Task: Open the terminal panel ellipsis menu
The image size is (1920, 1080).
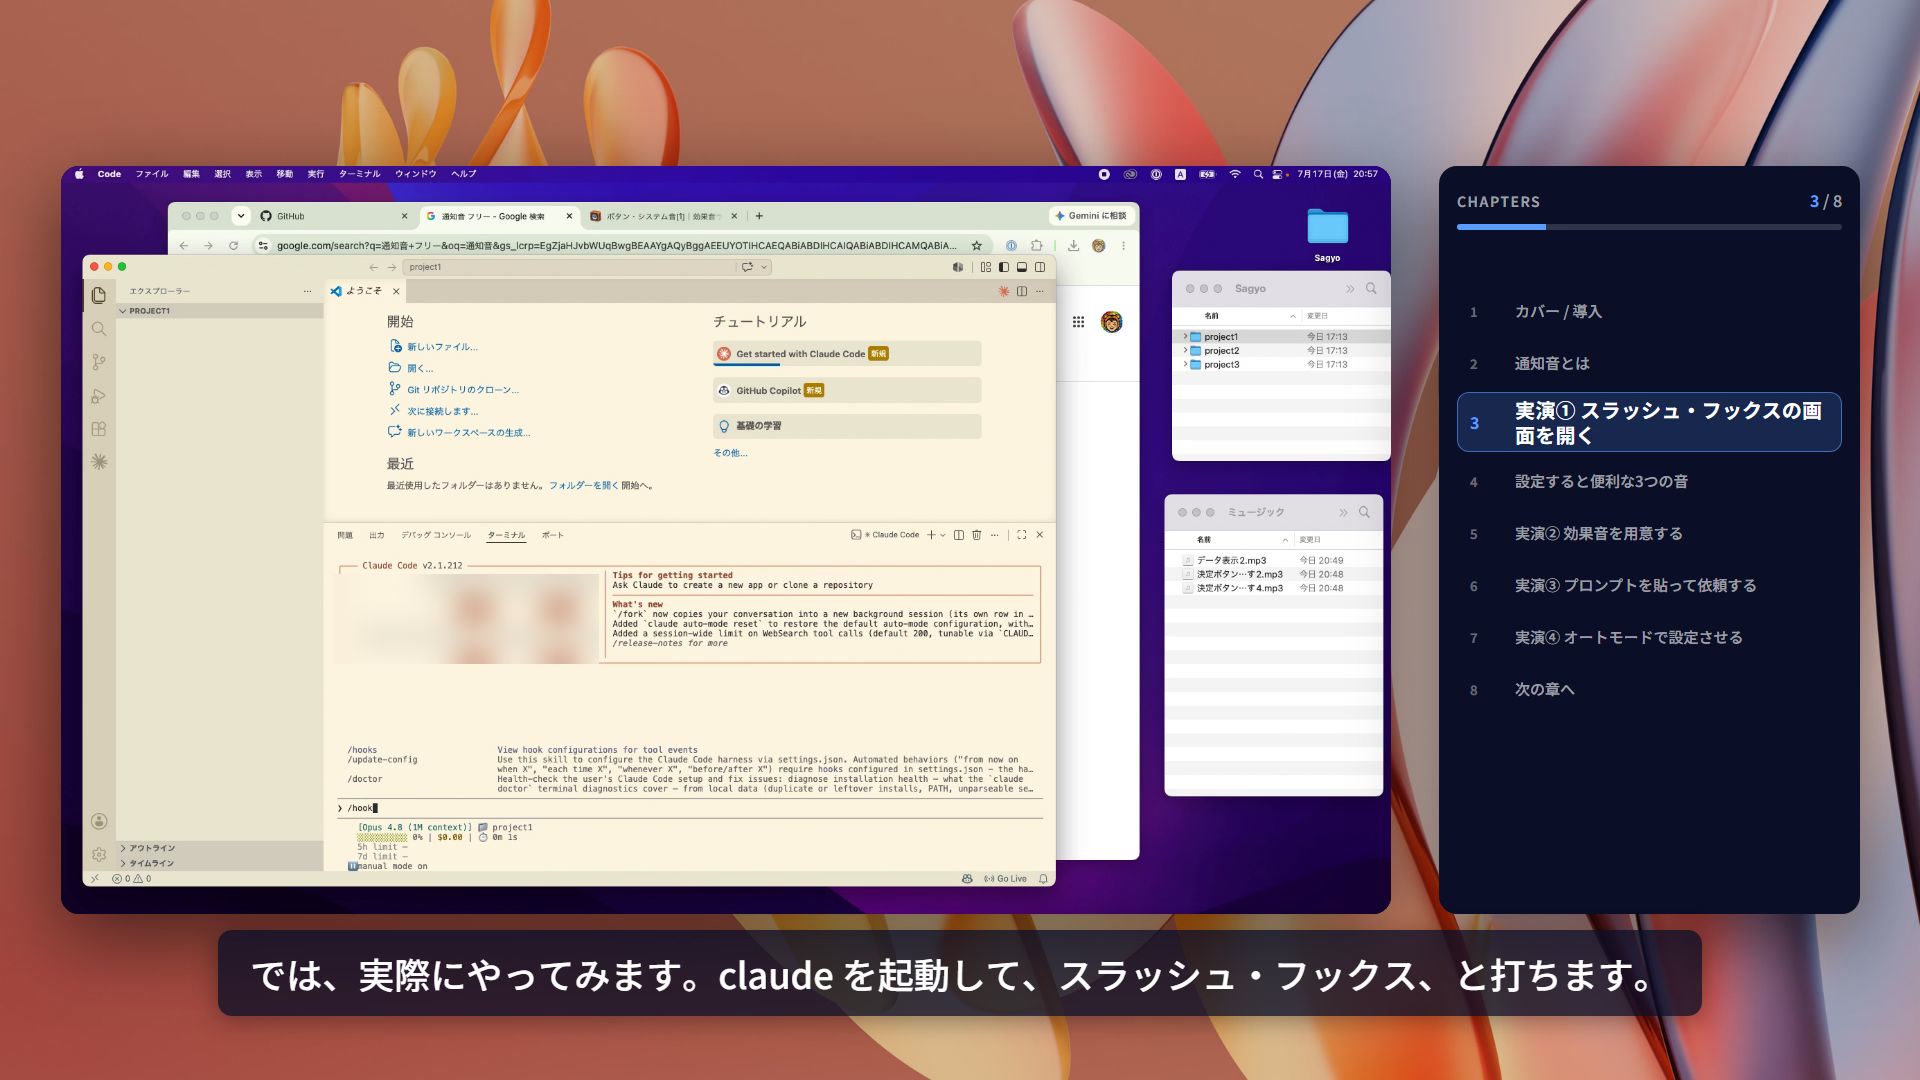Action: 994,535
